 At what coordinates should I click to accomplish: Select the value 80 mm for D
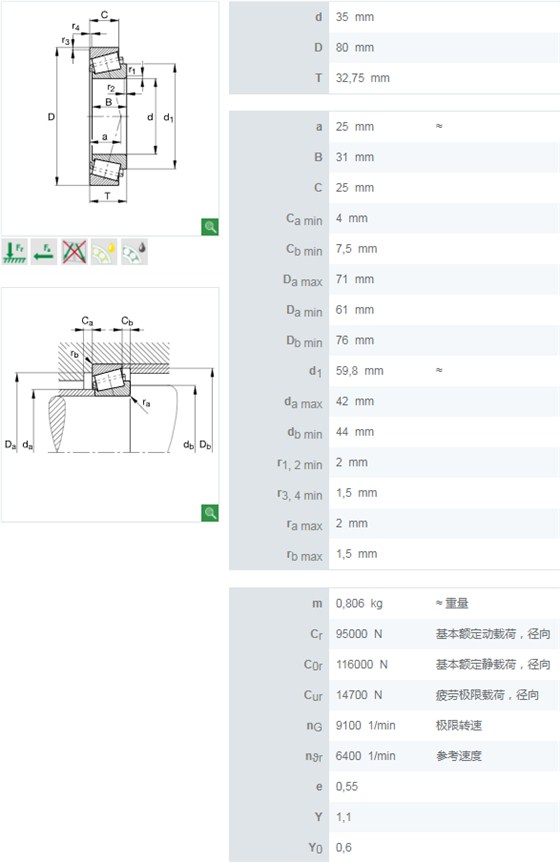[x=355, y=48]
